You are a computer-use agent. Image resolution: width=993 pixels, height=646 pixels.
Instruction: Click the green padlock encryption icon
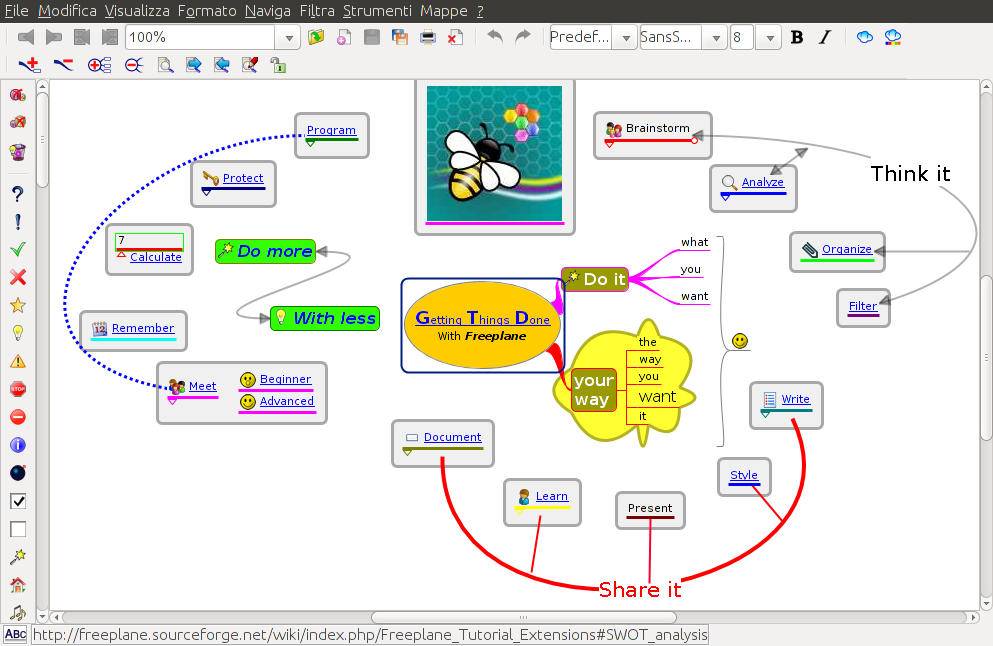(x=277, y=65)
